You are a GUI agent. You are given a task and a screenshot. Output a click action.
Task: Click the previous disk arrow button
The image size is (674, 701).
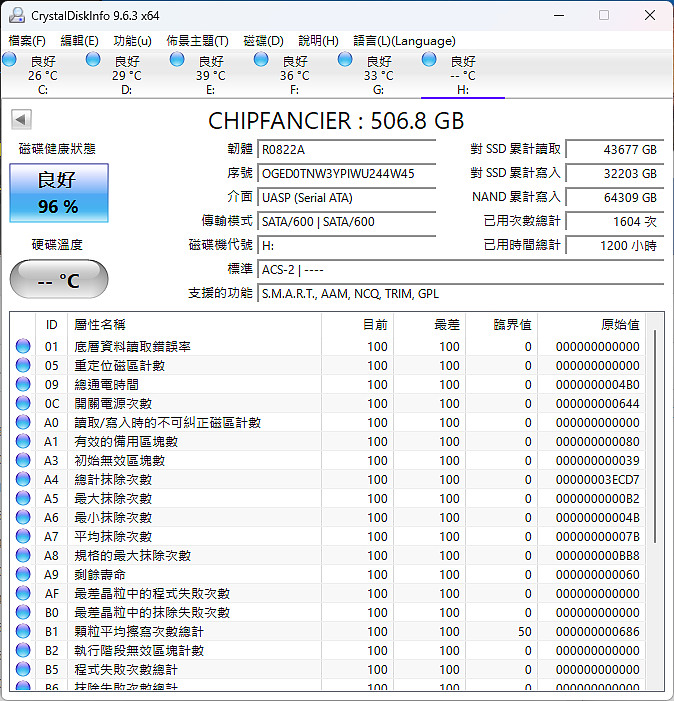pos(21,119)
